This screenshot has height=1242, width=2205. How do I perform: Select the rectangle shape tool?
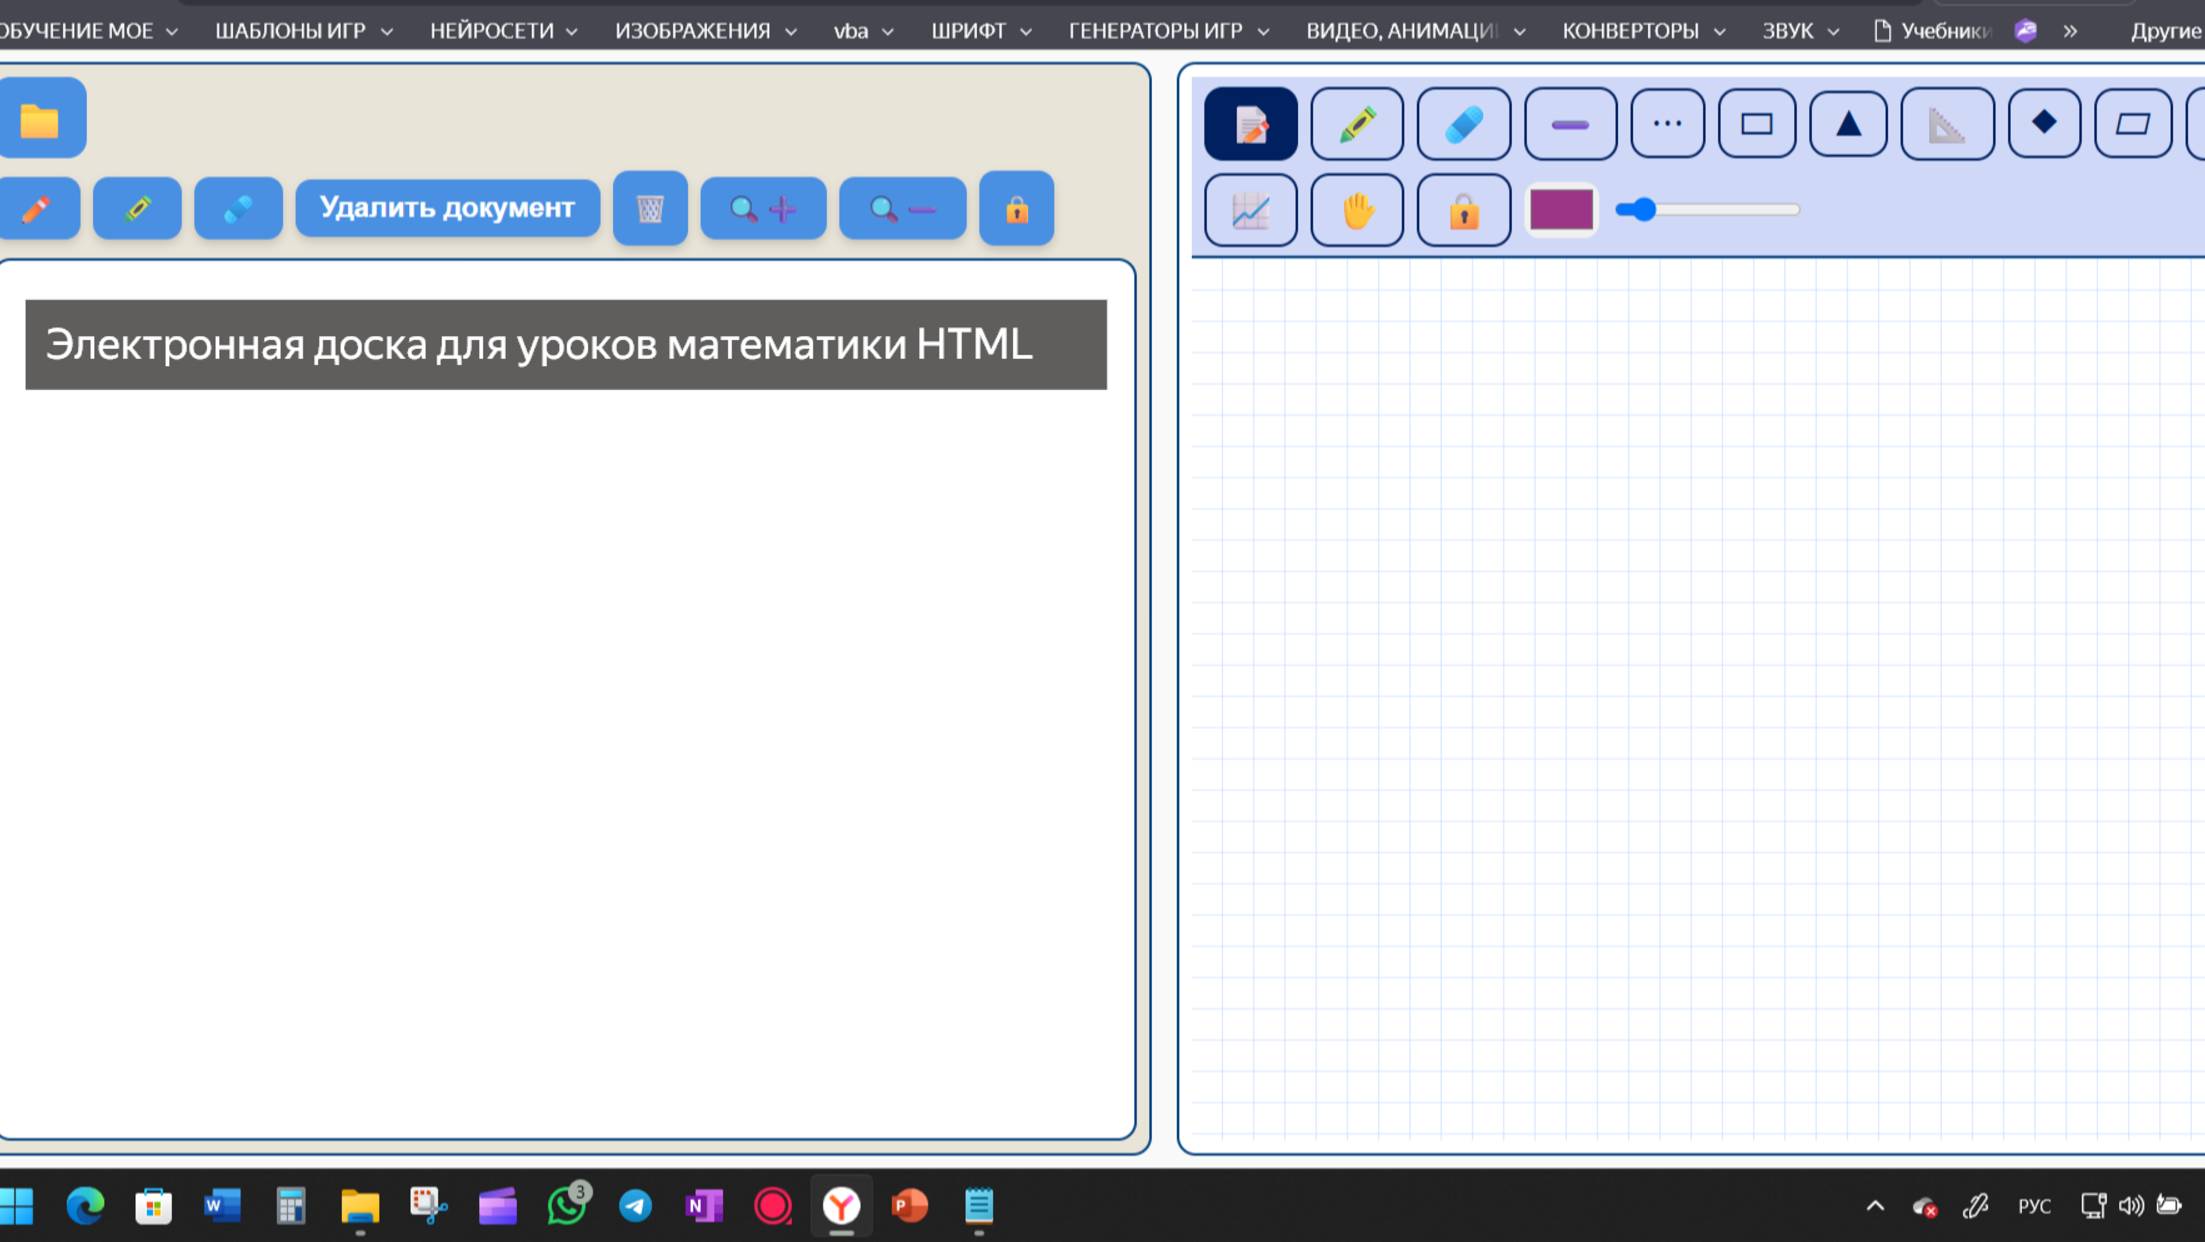[1756, 124]
